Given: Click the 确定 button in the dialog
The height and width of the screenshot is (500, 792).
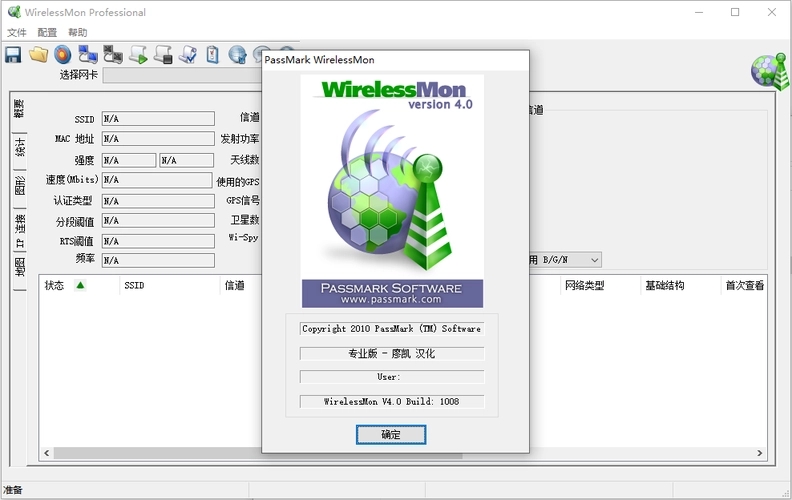Looking at the screenshot, I should coord(391,434).
